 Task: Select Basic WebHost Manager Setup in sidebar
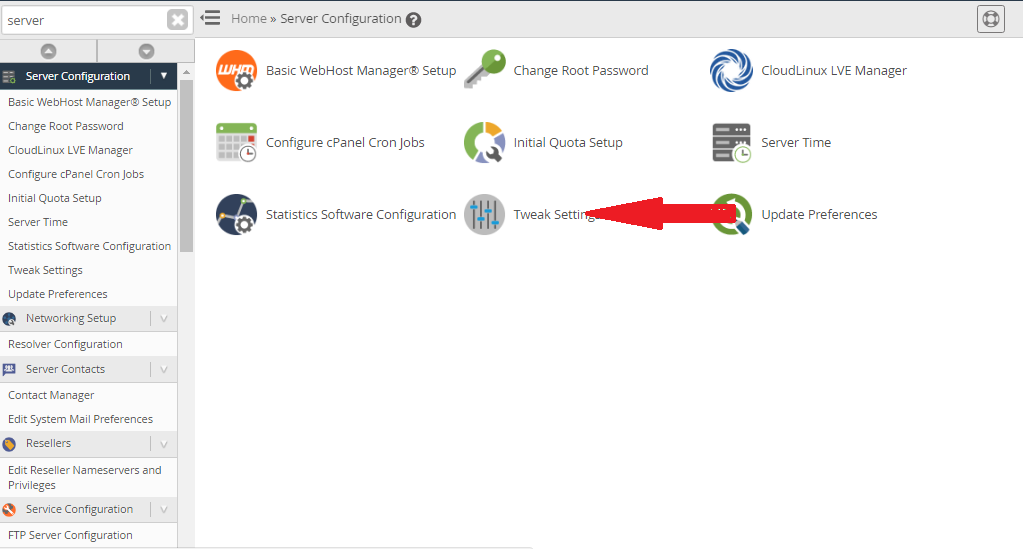(89, 102)
